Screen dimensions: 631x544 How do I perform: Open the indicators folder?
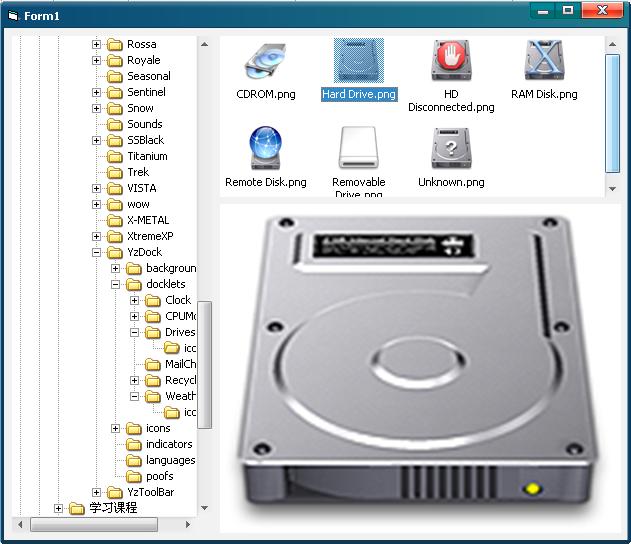pyautogui.click(x=168, y=444)
